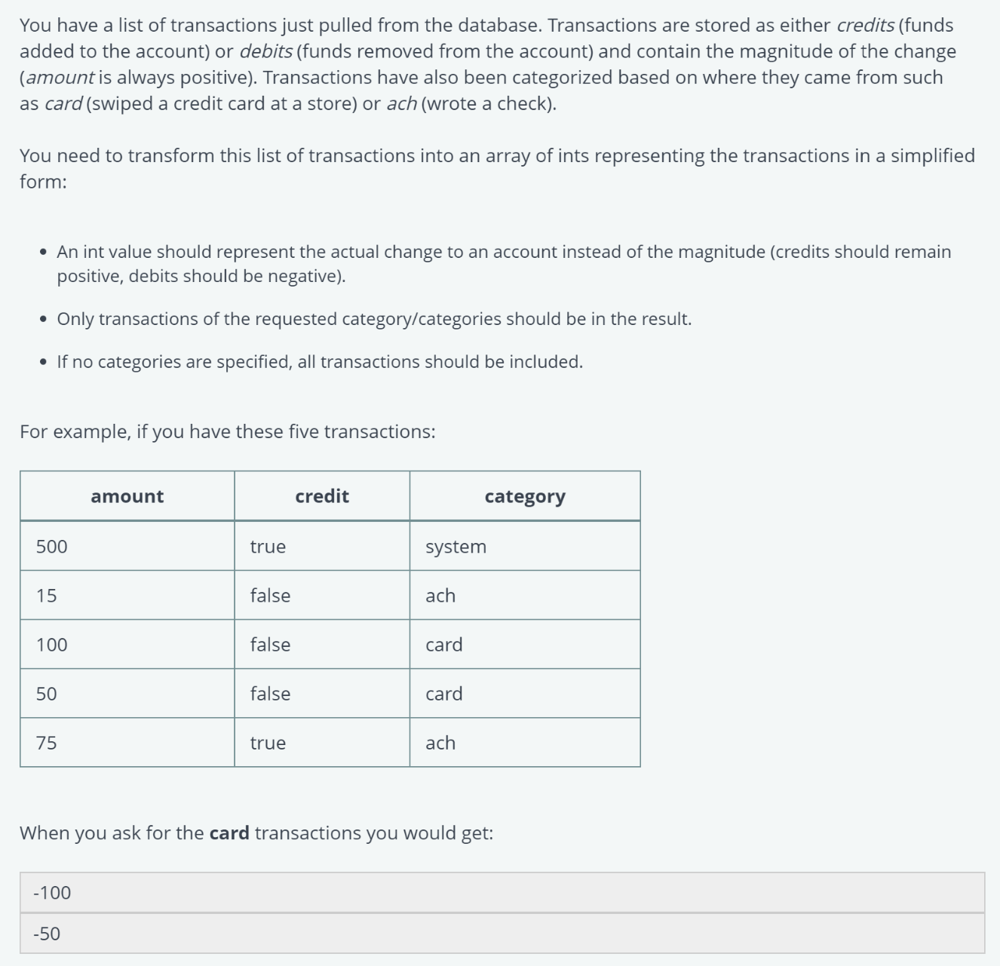Select the 500 amount cell
Screen dimensions: 1000x966
pos(127,546)
